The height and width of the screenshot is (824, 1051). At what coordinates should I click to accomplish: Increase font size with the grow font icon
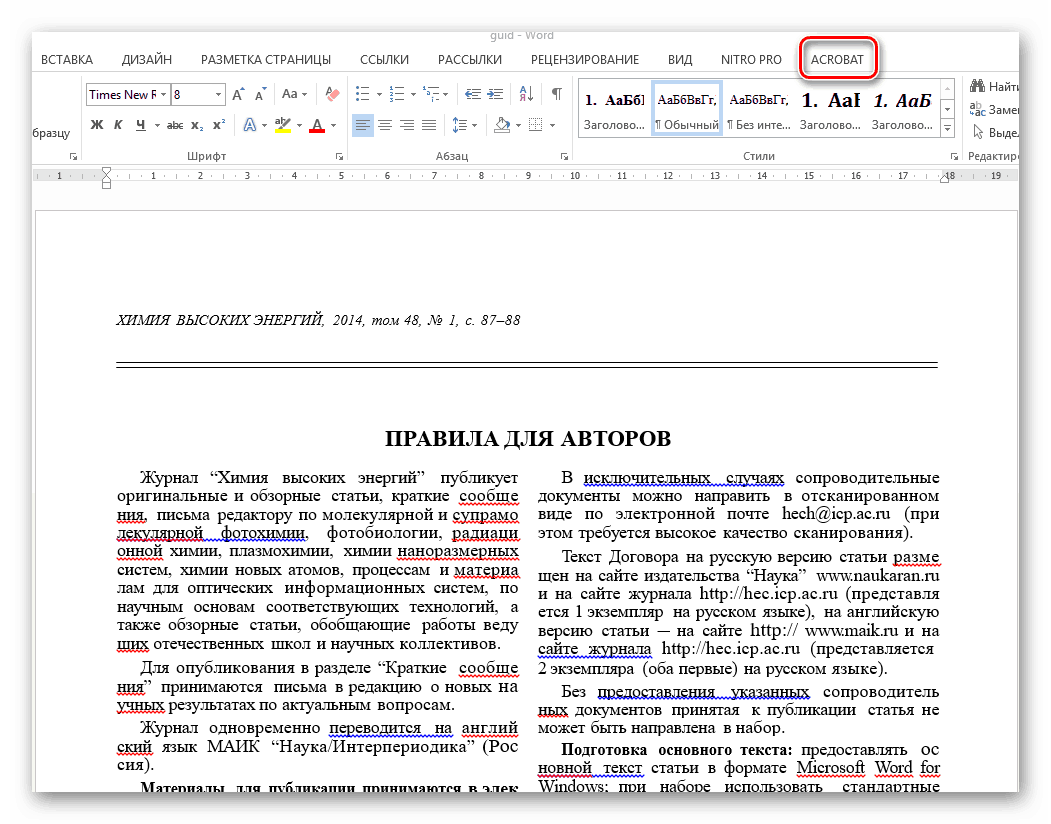pyautogui.click(x=238, y=94)
